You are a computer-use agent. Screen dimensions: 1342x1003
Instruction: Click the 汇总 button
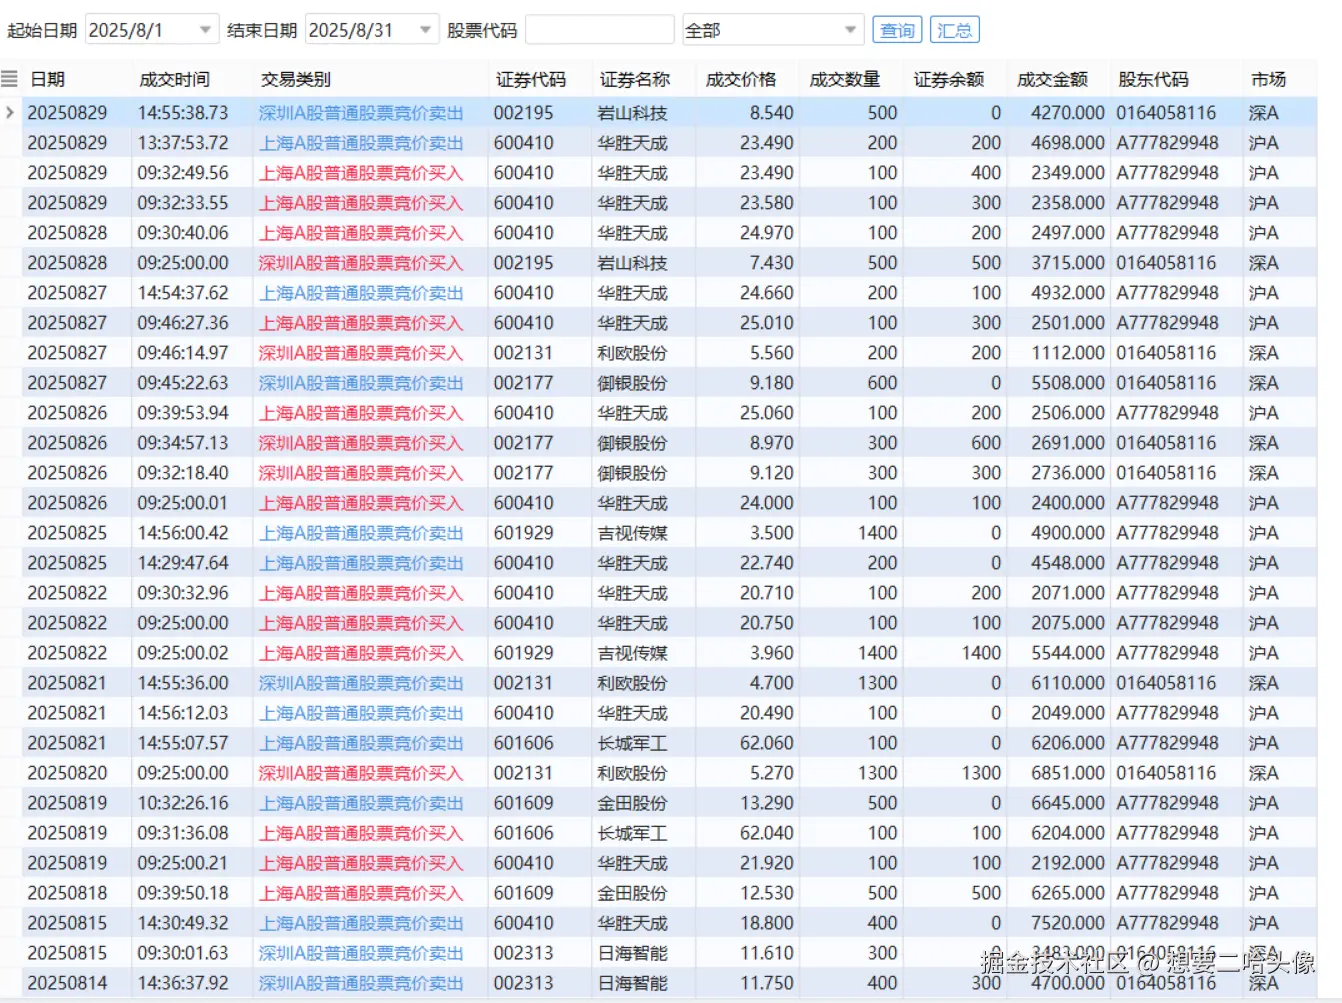[954, 30]
